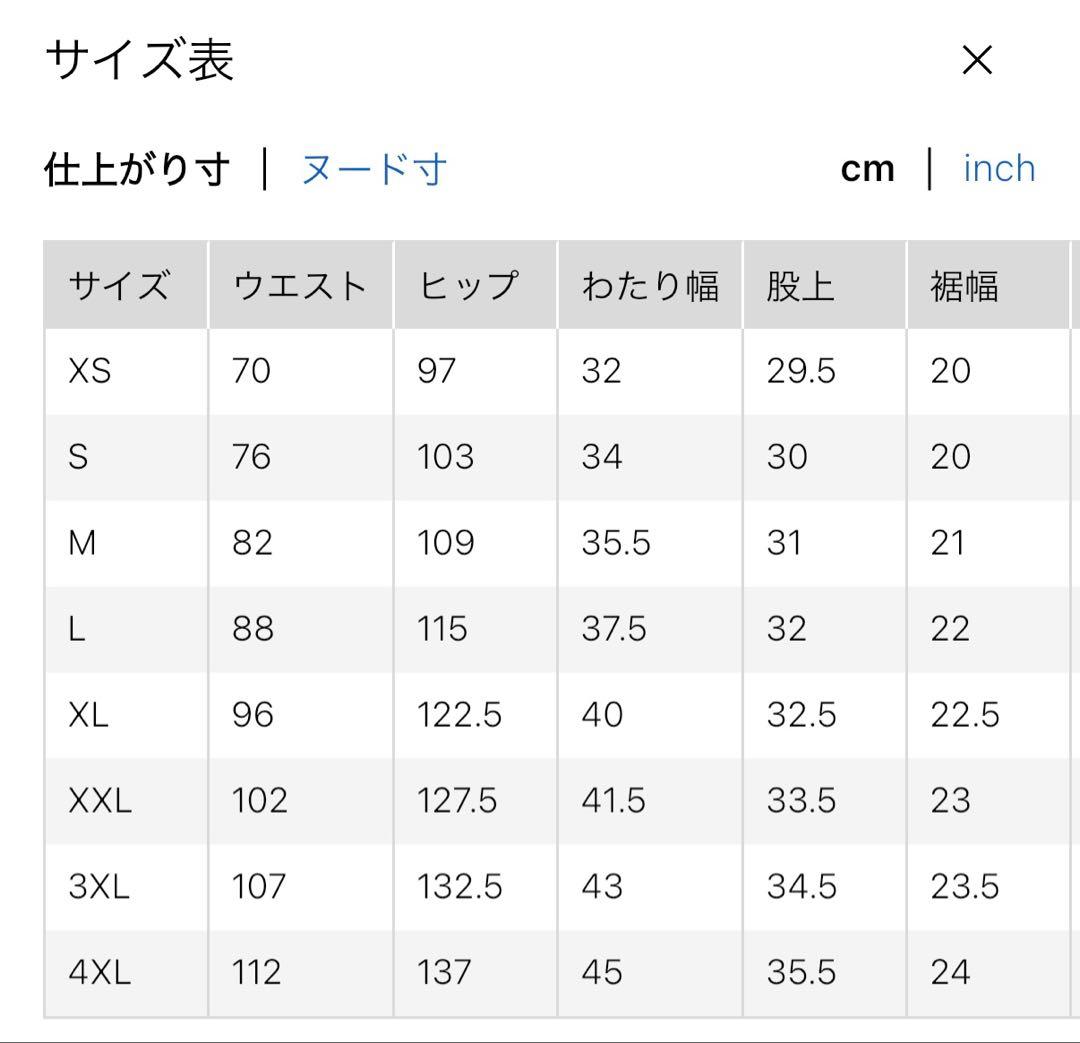
Task: Click the ウエスト column header
Action: (300, 287)
